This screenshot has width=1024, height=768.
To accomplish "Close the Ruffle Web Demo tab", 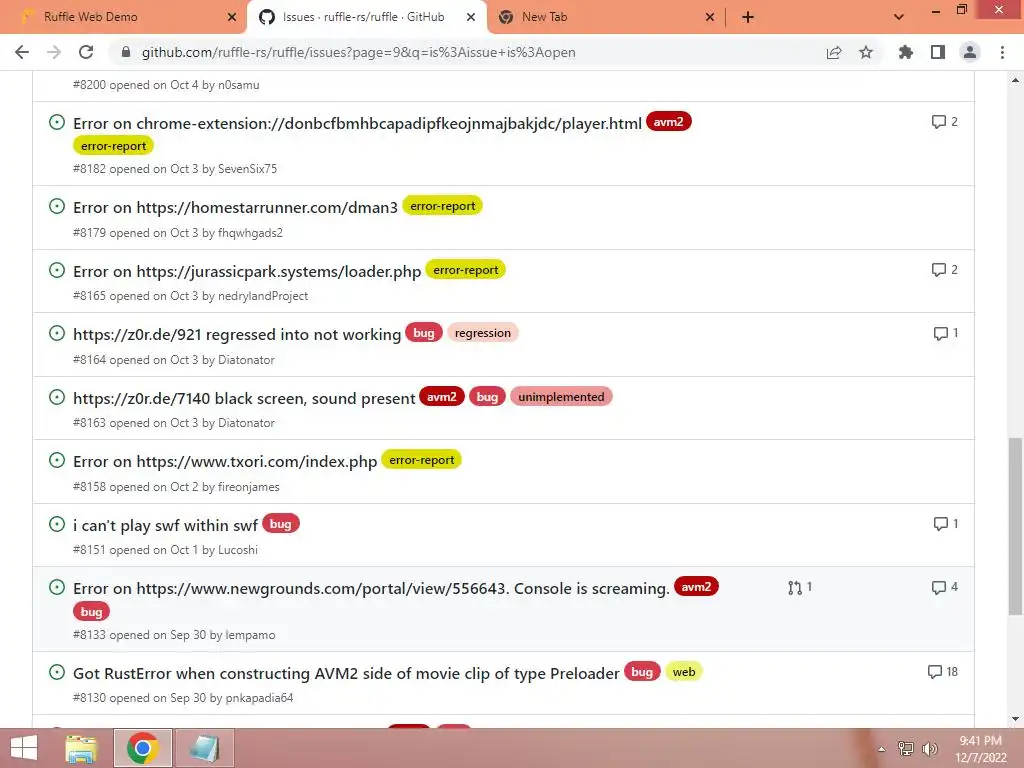I will click(232, 17).
